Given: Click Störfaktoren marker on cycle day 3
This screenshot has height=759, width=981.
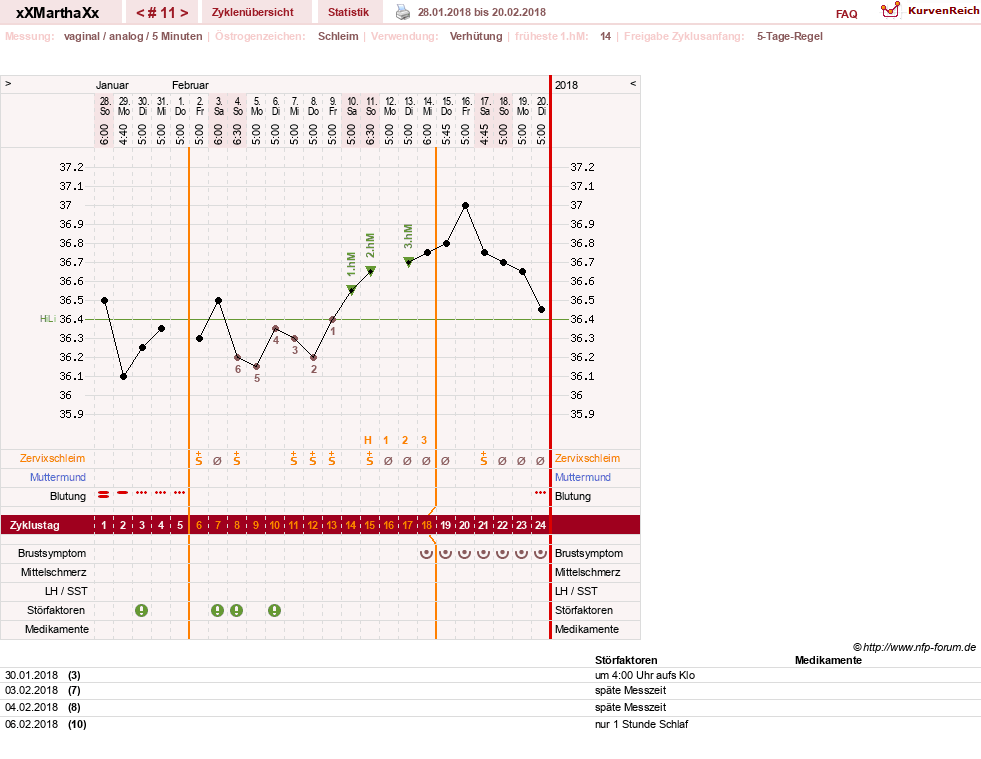Looking at the screenshot, I should tap(142, 610).
